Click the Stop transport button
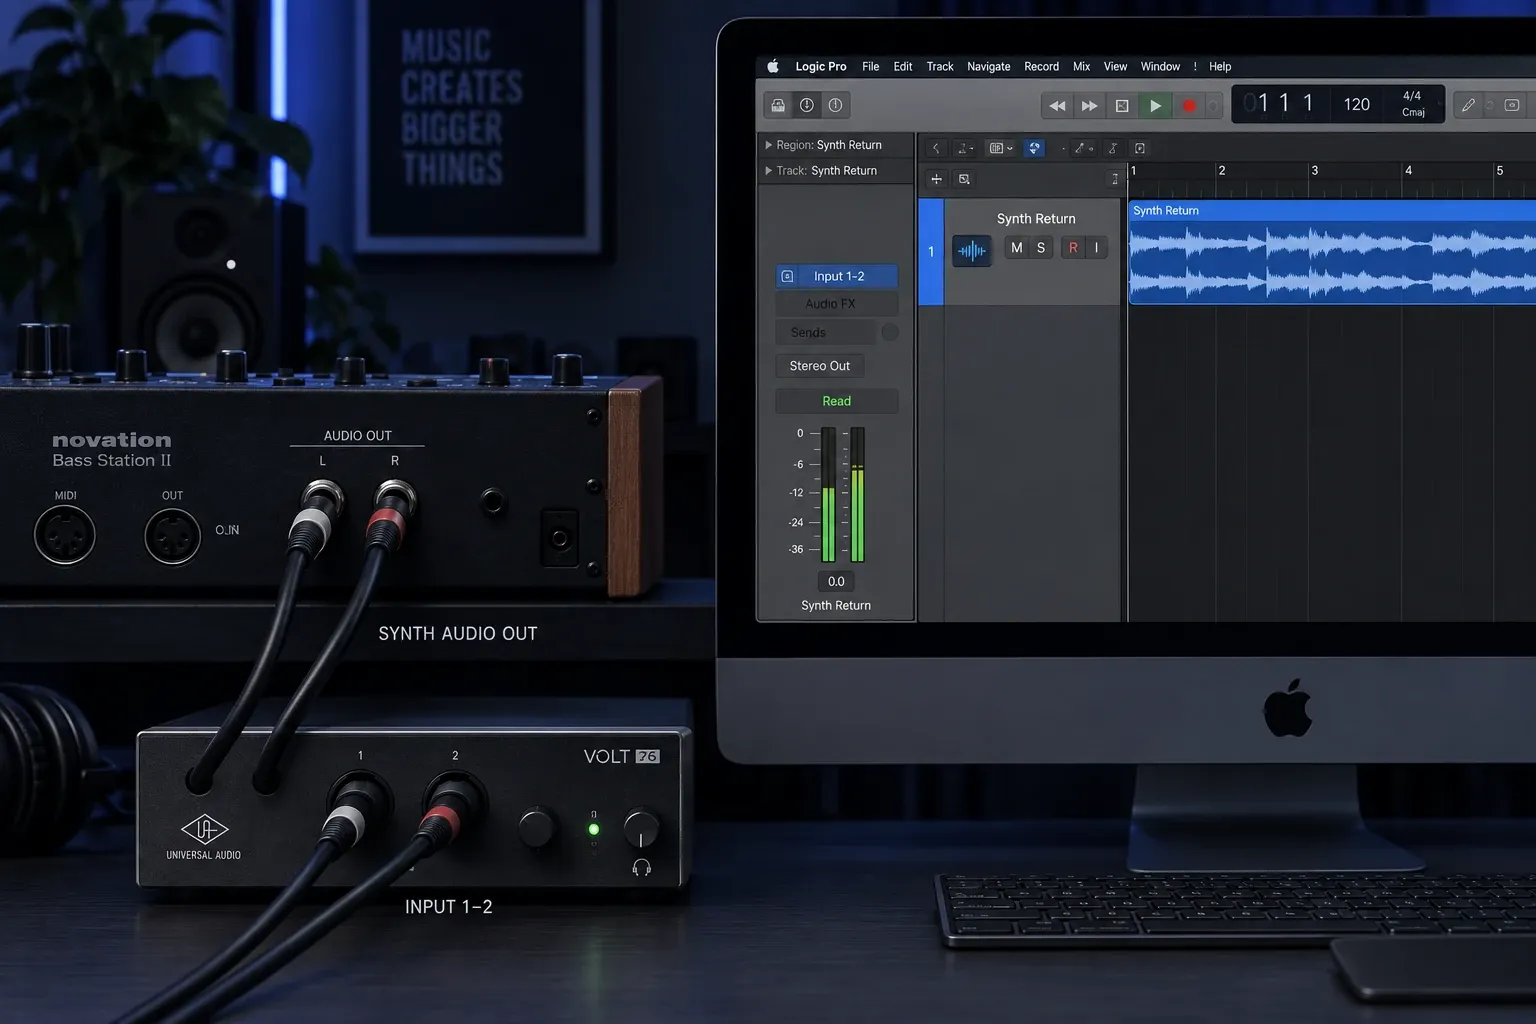 tap(1122, 105)
